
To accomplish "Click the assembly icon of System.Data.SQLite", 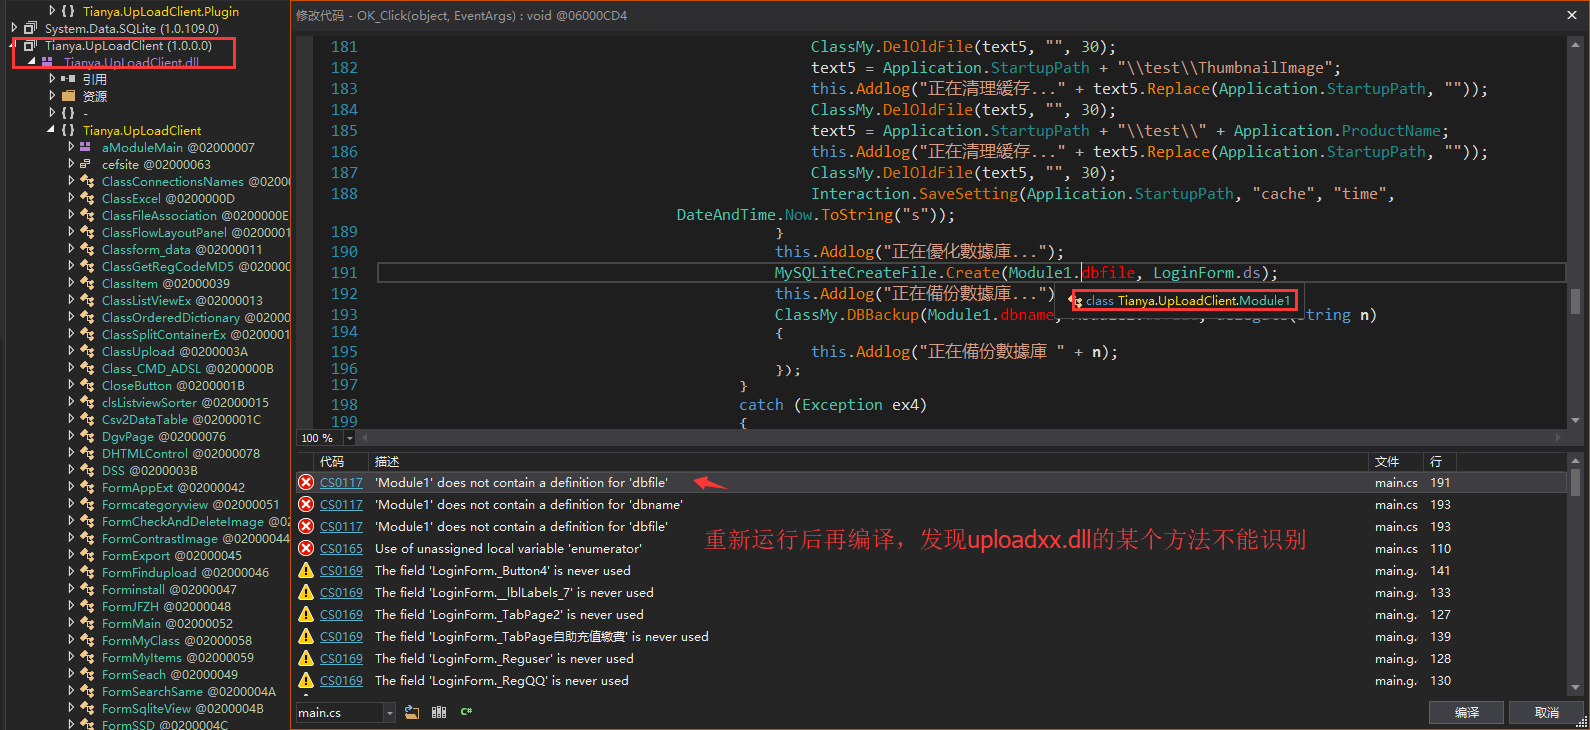I will pos(30,28).
